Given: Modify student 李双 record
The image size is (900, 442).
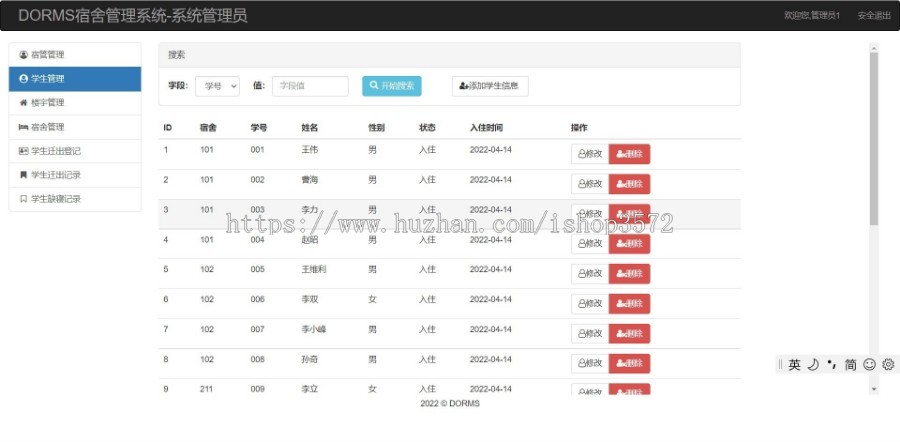Looking at the screenshot, I should click(590, 304).
